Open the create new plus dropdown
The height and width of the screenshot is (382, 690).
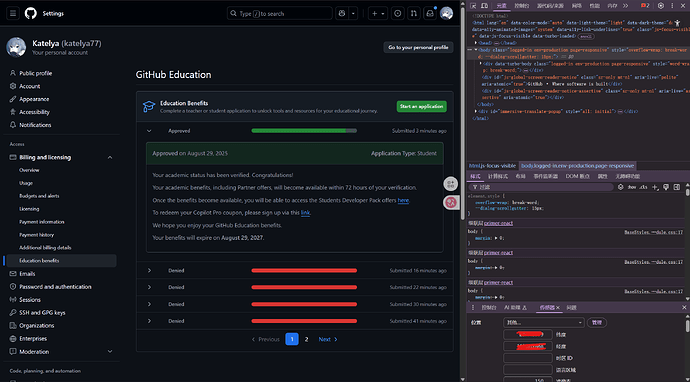(378, 13)
